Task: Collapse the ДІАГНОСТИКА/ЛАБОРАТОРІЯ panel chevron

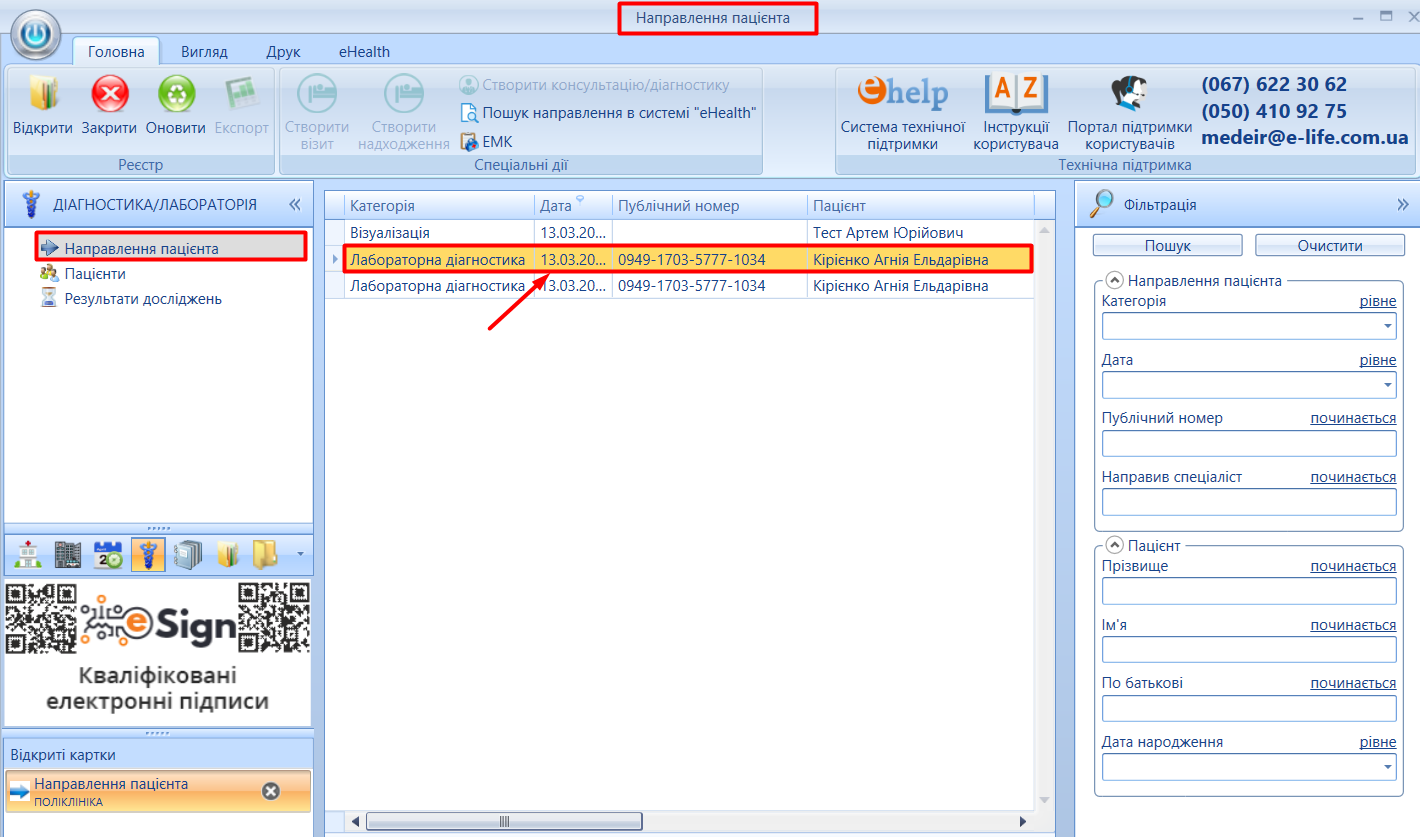Action: coord(295,204)
